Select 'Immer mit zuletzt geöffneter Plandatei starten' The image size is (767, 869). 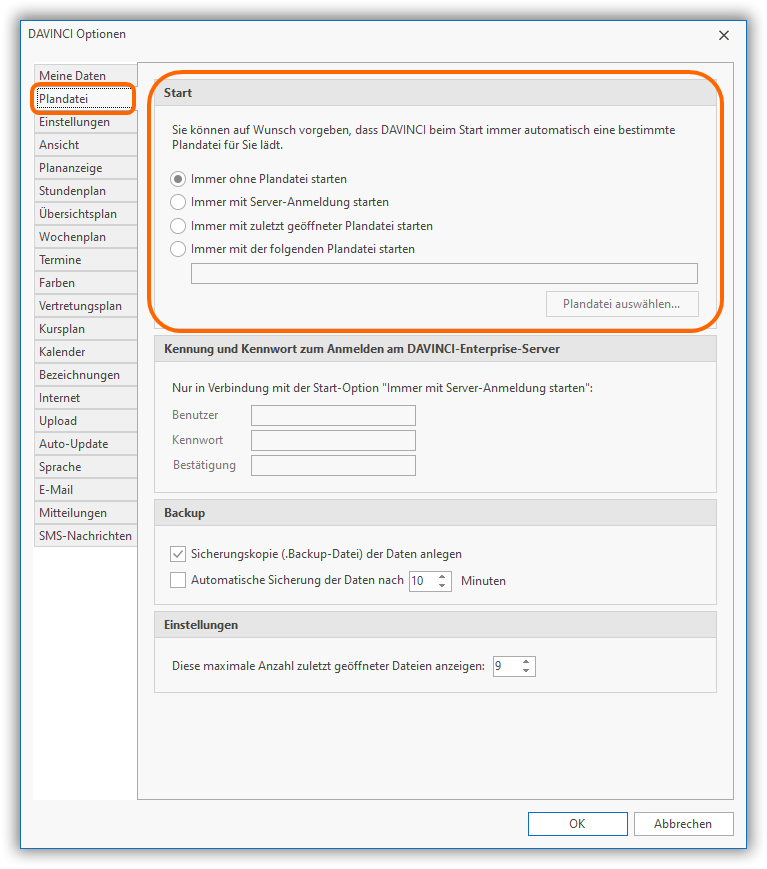(178, 226)
